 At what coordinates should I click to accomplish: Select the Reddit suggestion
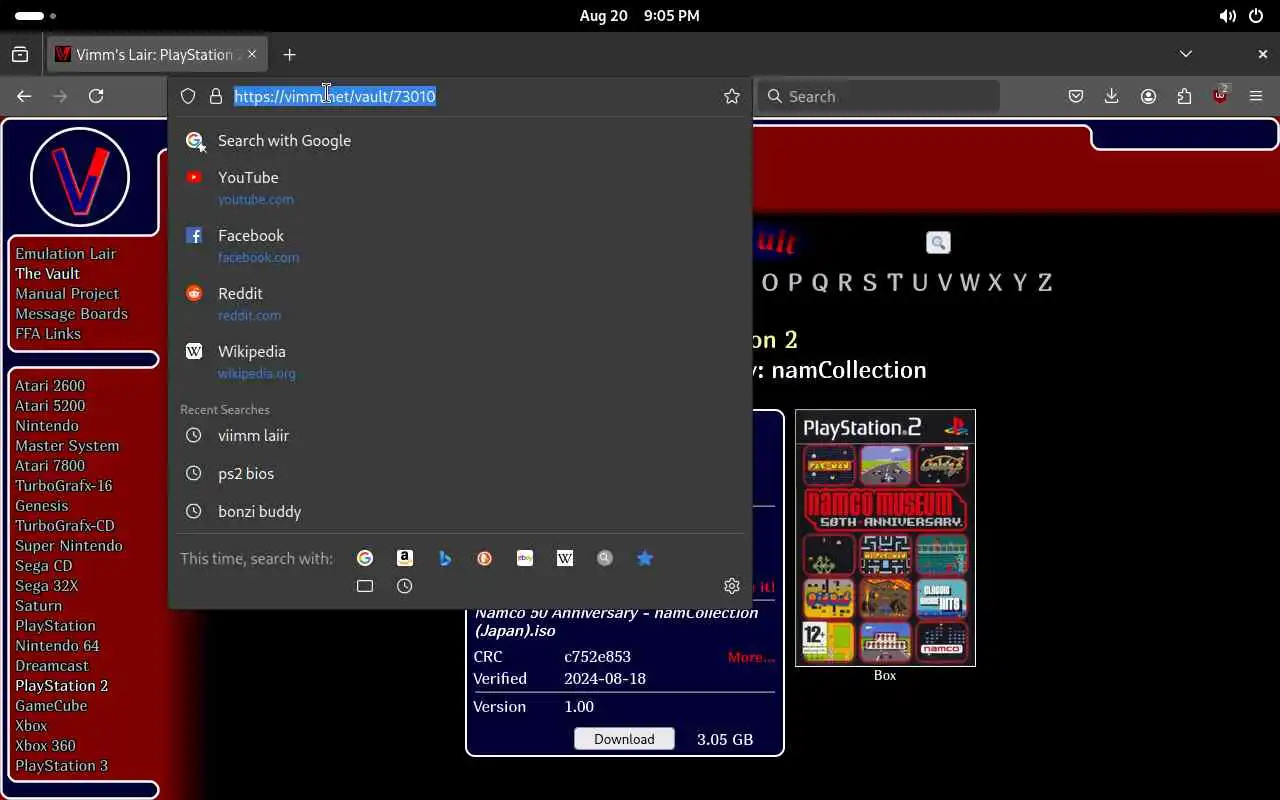tap(460, 303)
